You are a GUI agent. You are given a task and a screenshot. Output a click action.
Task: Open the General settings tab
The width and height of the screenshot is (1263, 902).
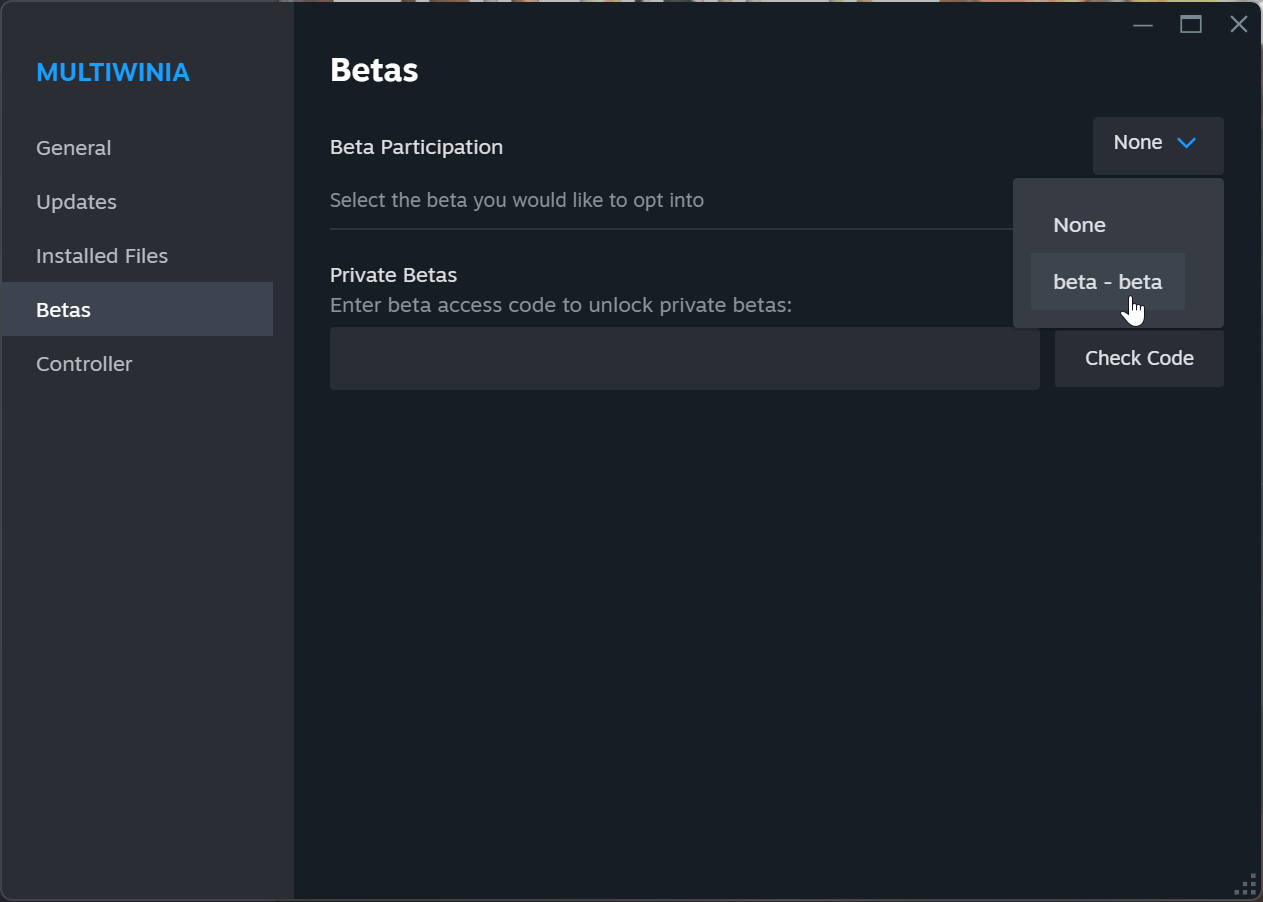click(x=74, y=148)
